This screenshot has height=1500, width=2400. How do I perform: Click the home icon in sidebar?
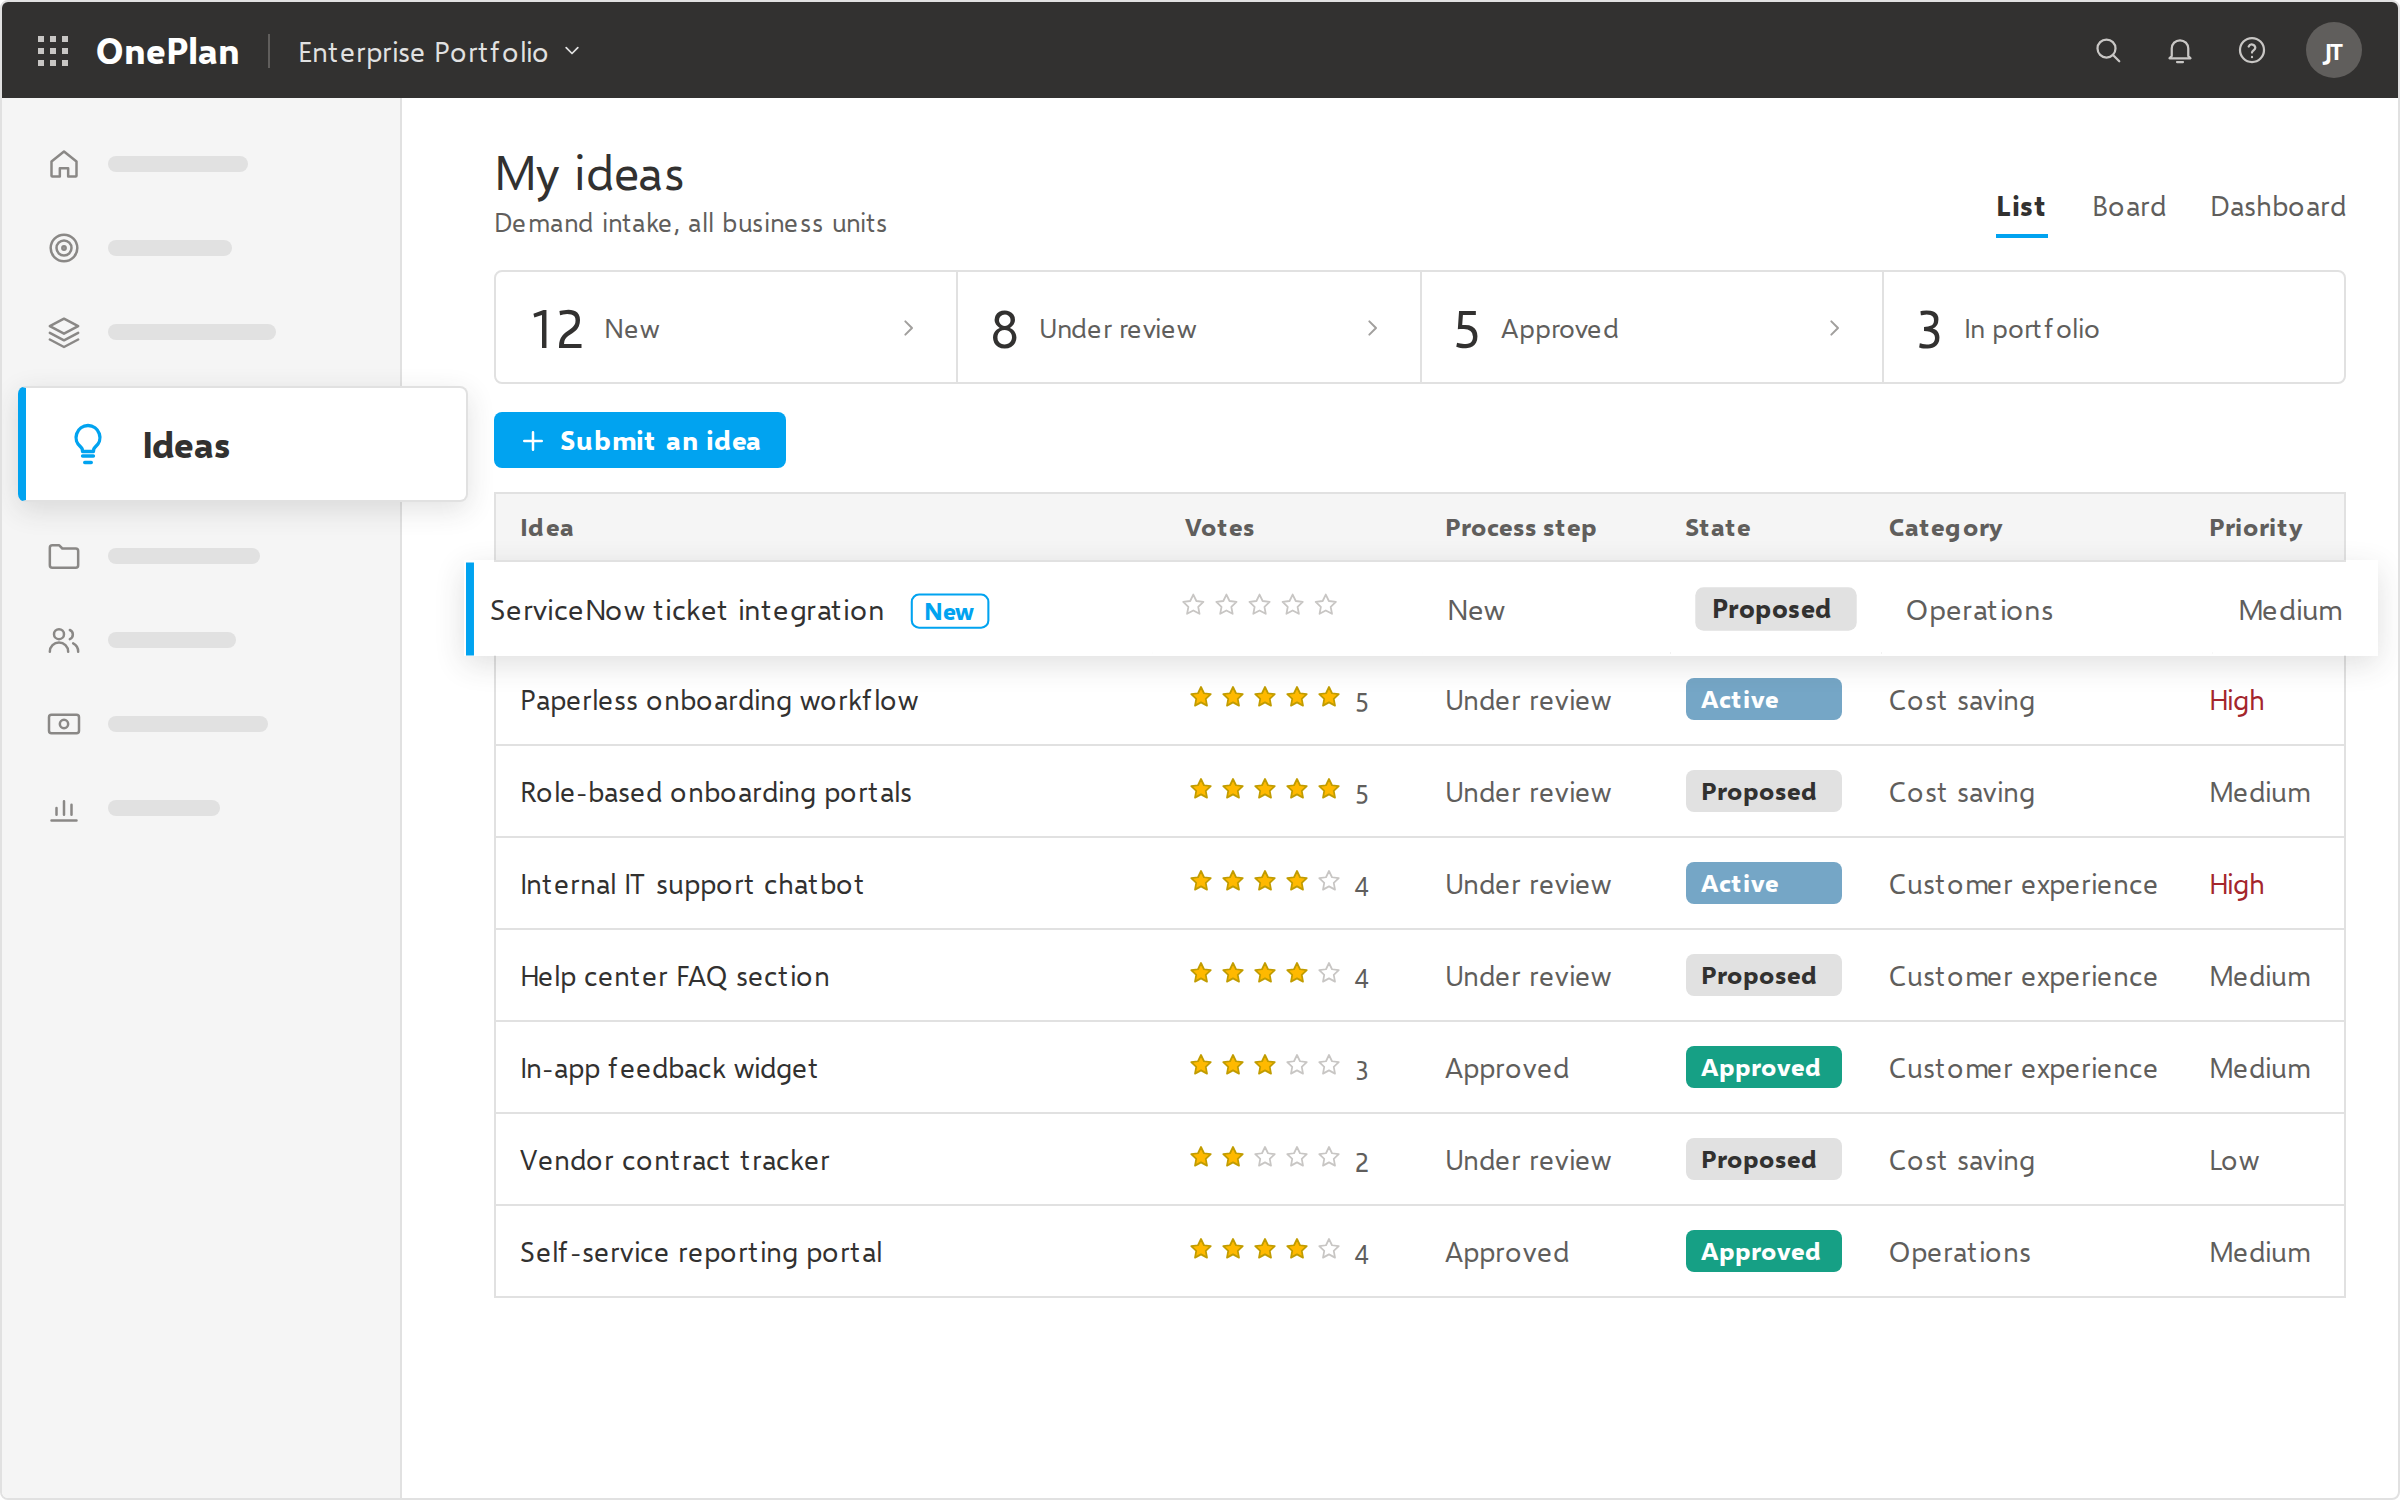[x=64, y=164]
